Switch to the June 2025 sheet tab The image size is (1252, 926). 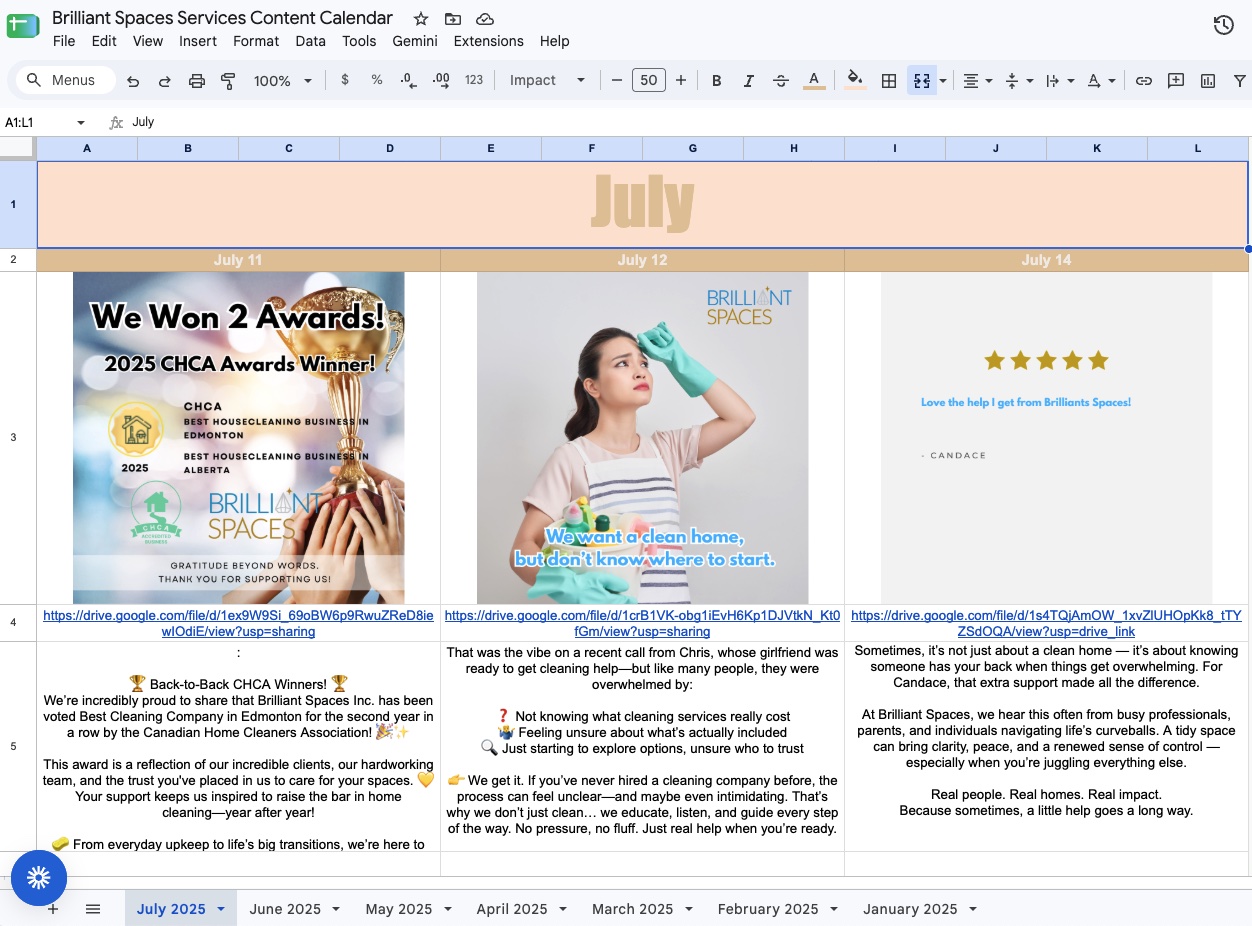[285, 909]
